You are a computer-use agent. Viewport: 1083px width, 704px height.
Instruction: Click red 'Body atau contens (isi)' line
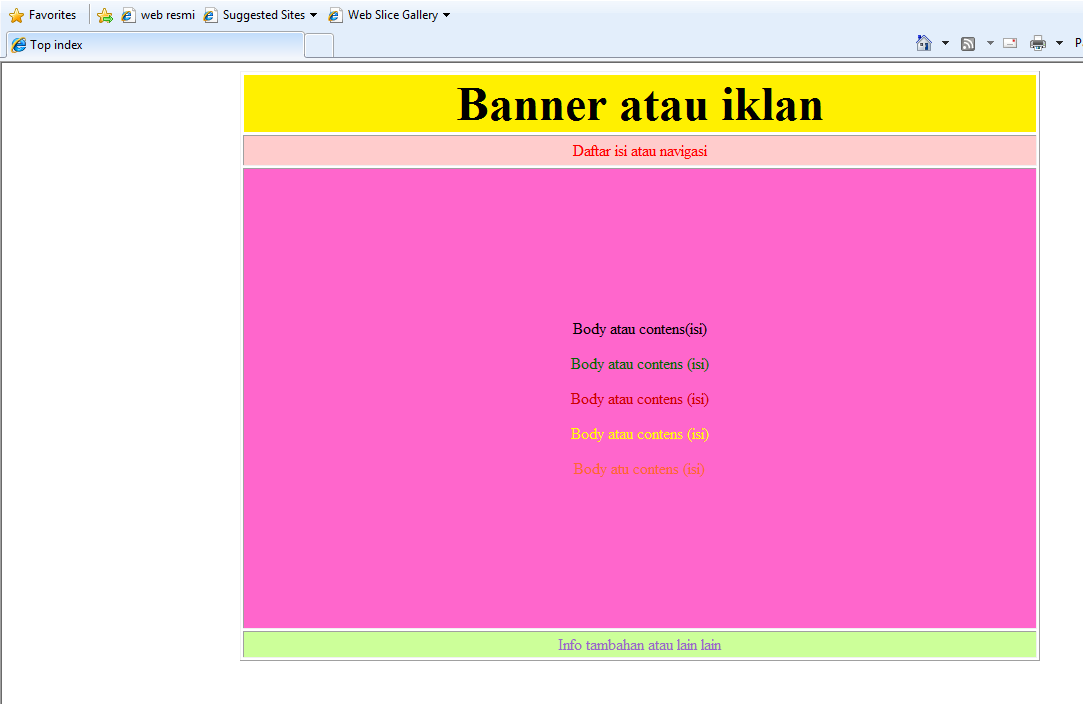(640, 399)
